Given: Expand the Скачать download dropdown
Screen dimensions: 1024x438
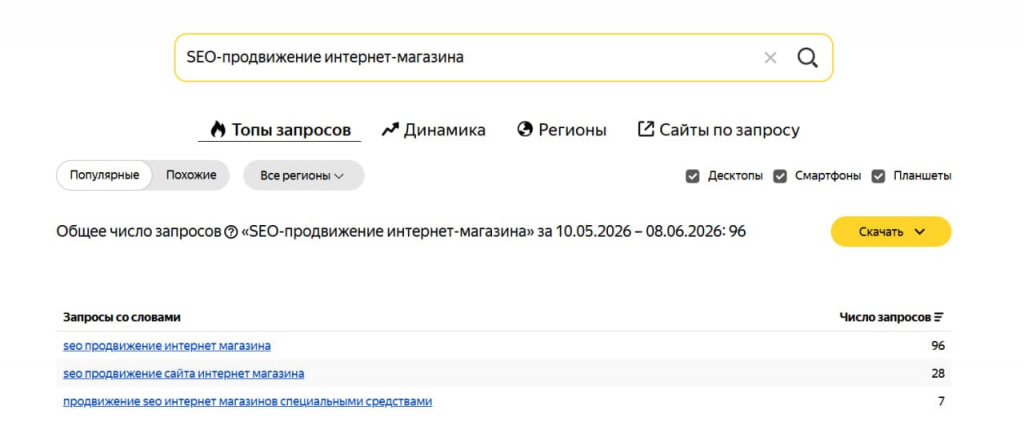Looking at the screenshot, I should click(891, 232).
